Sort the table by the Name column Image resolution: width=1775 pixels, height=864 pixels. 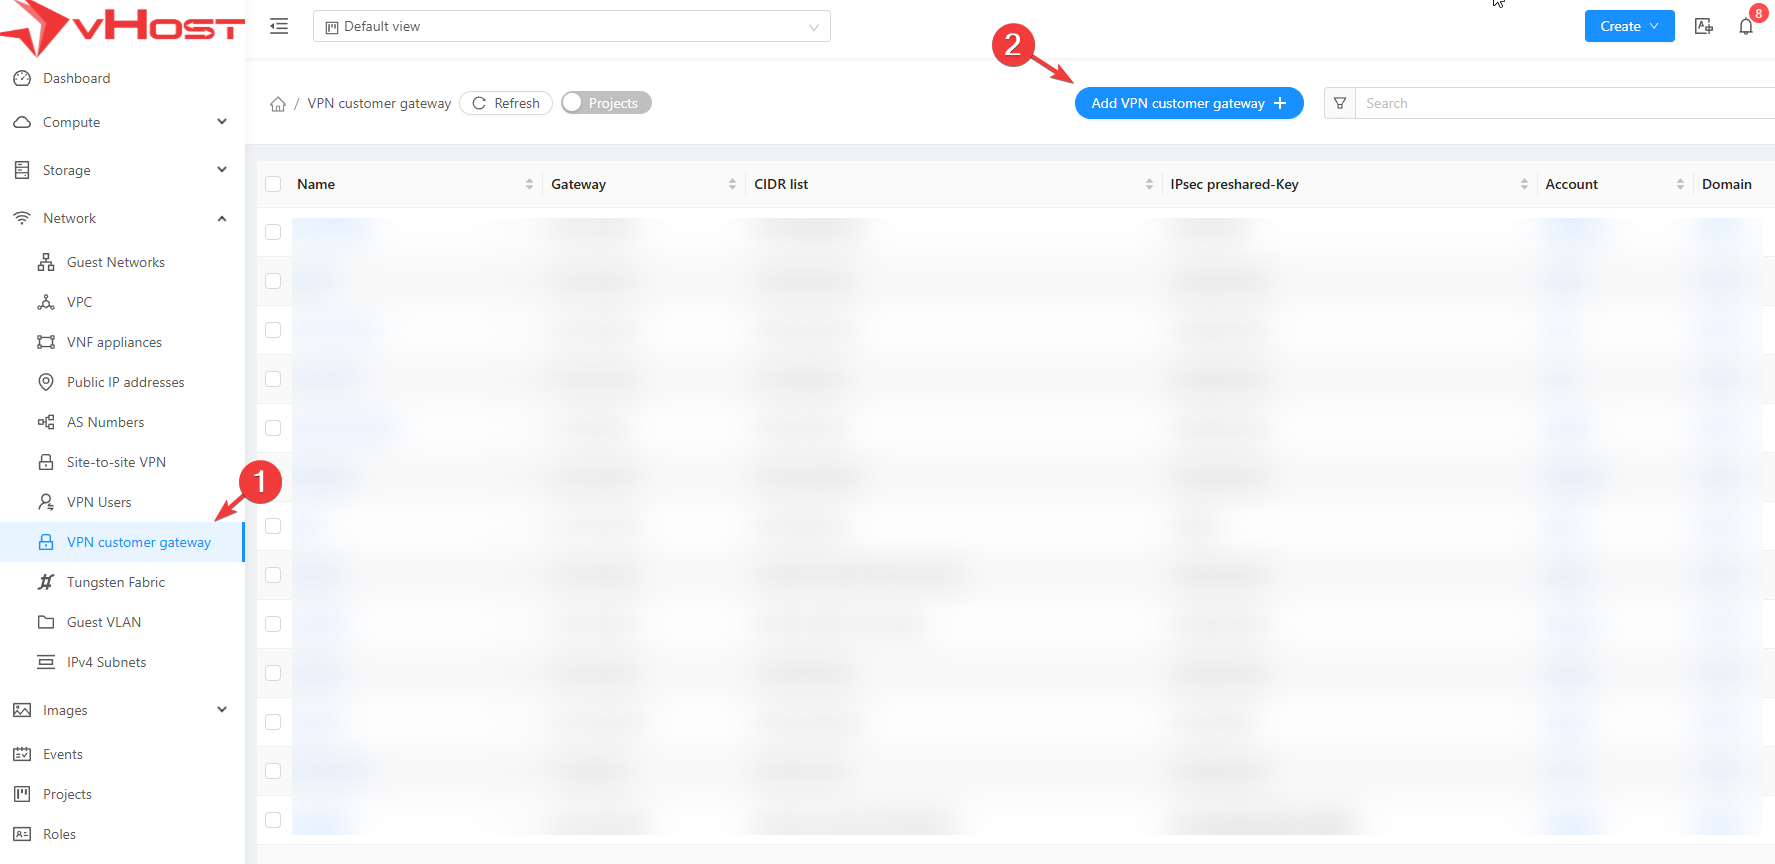(x=316, y=184)
